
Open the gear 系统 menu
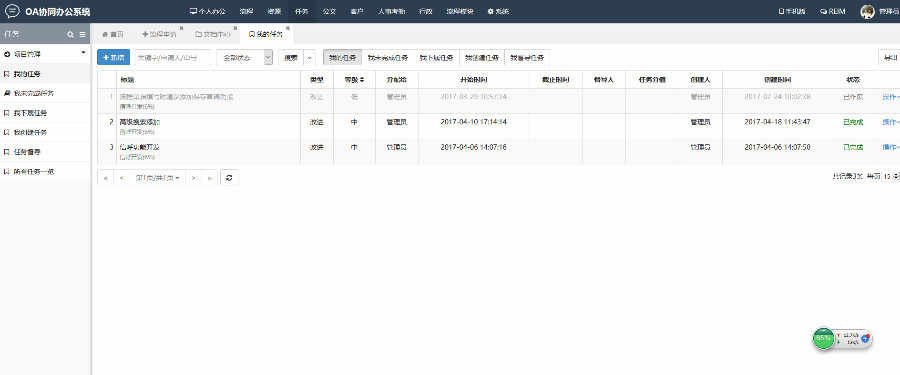(498, 11)
